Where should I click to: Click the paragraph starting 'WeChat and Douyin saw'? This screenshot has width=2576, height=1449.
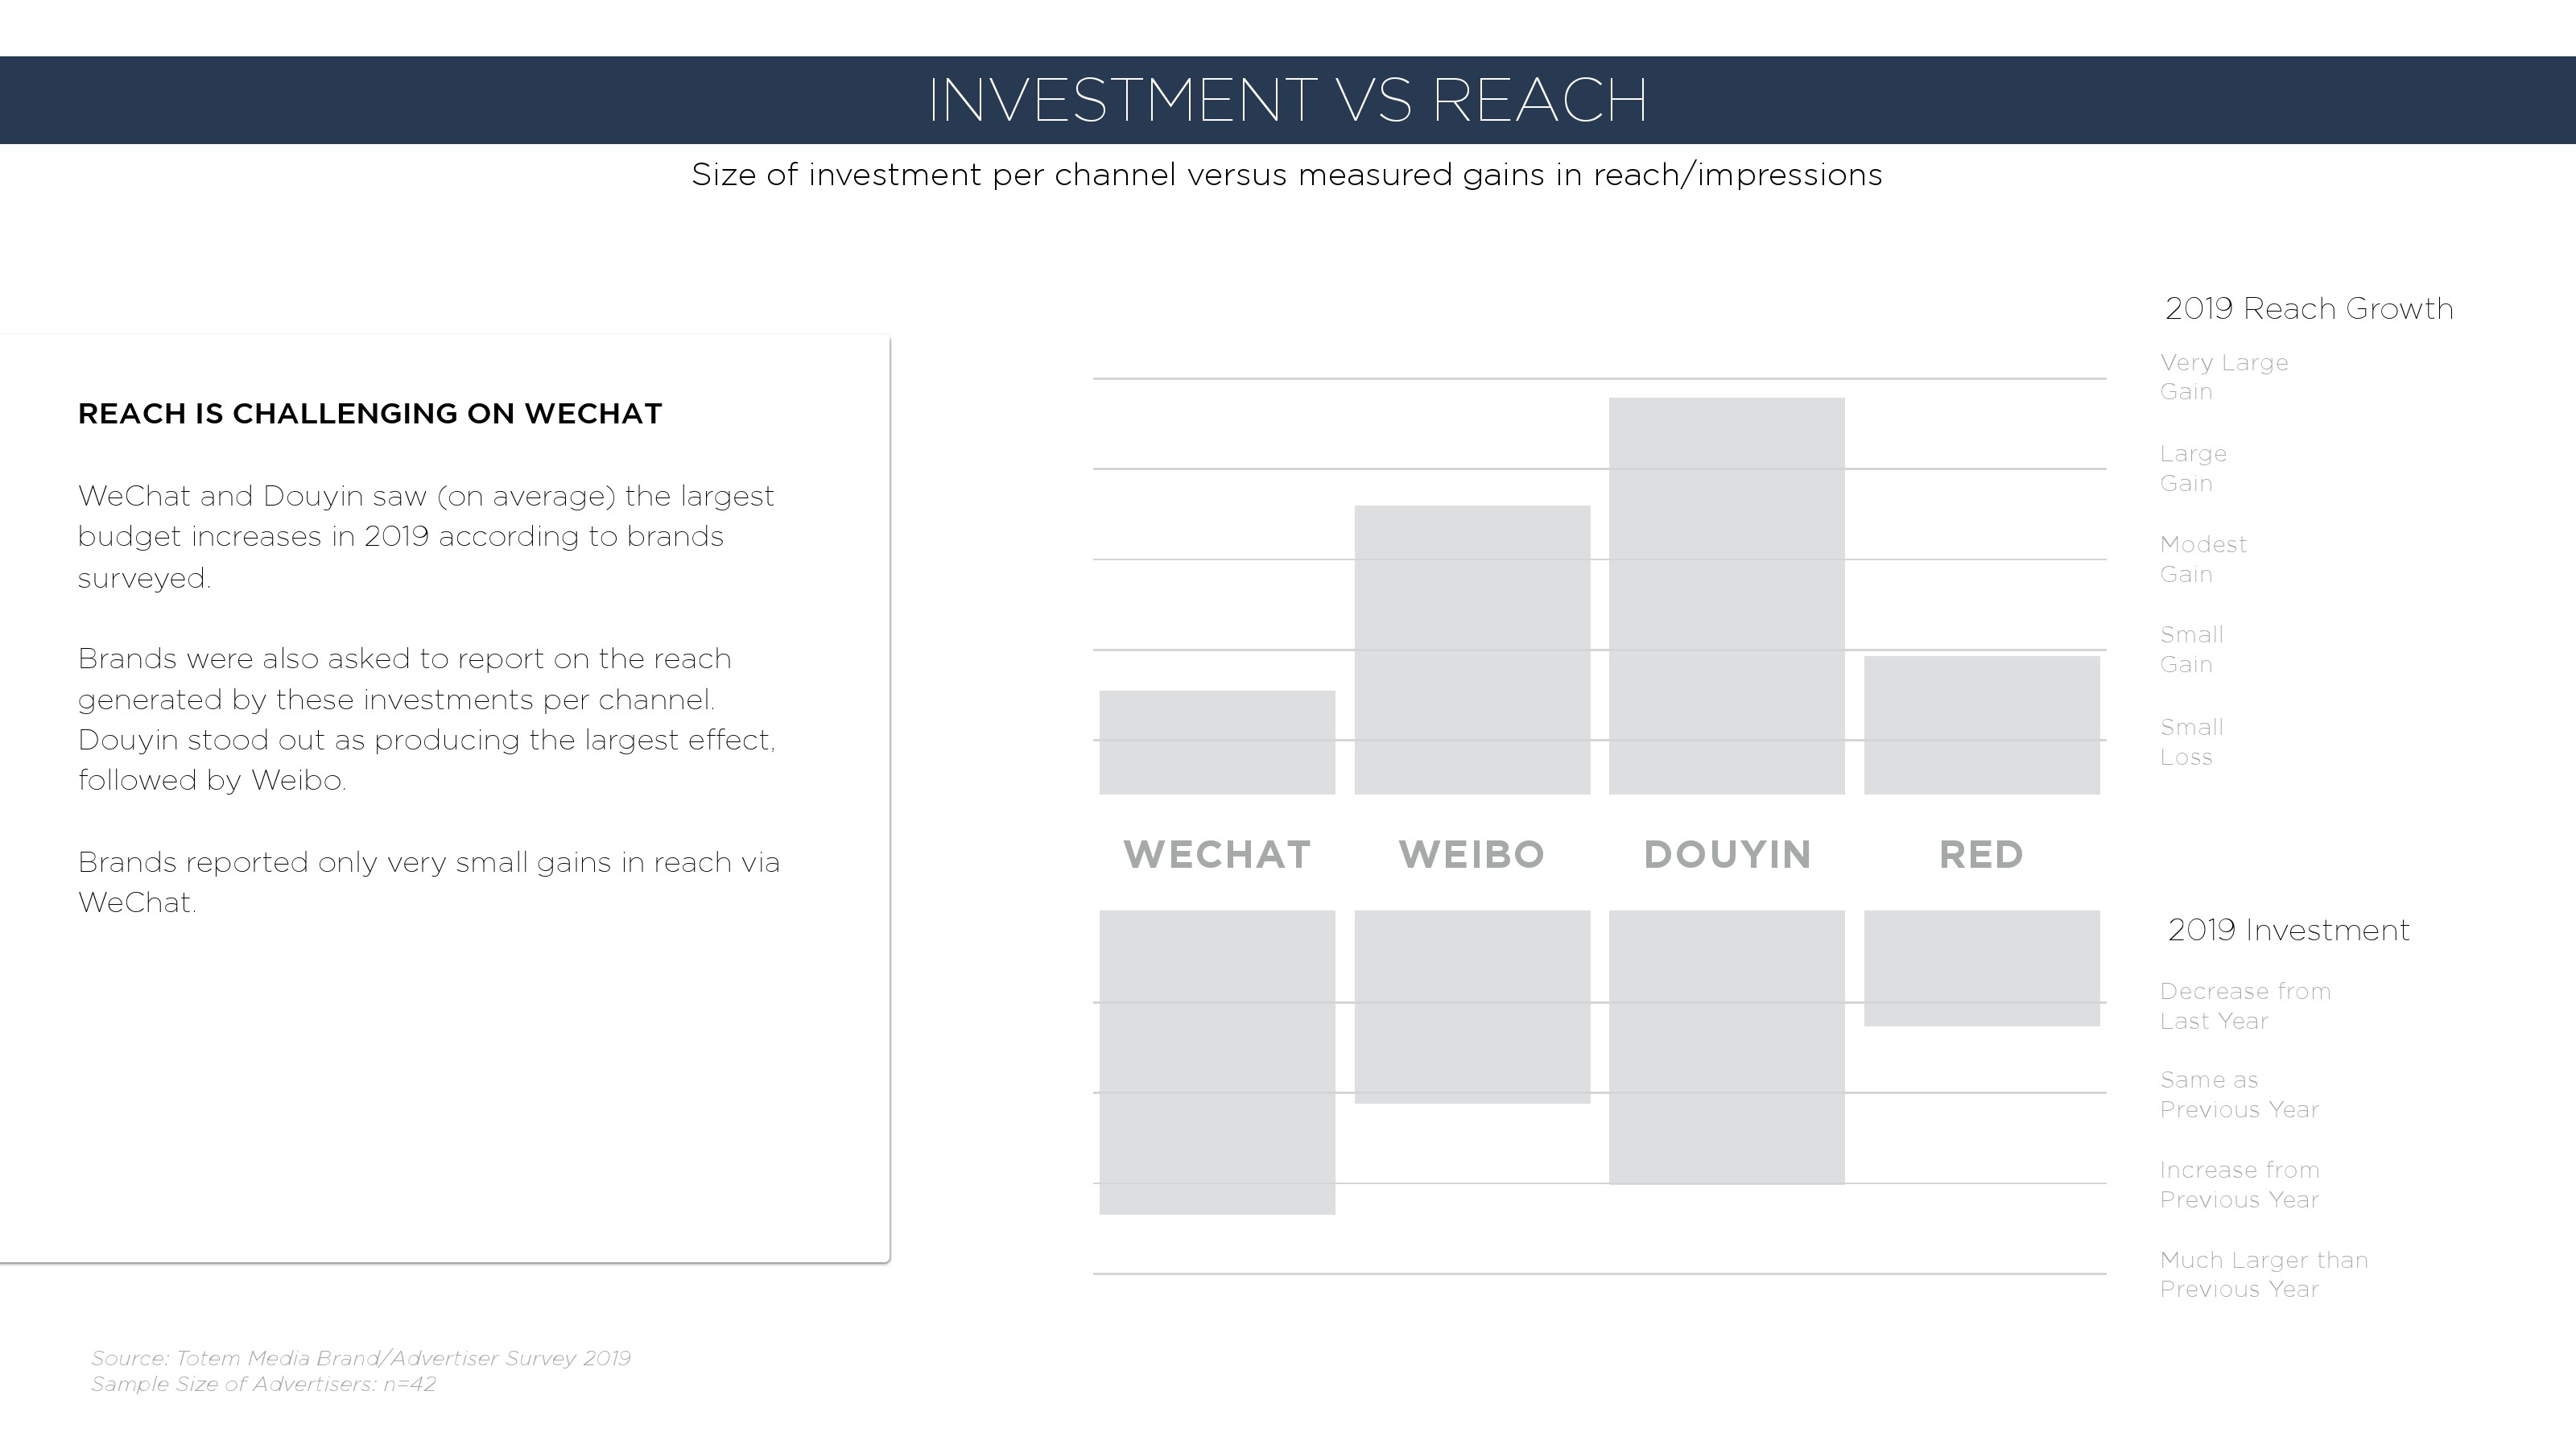426,537
